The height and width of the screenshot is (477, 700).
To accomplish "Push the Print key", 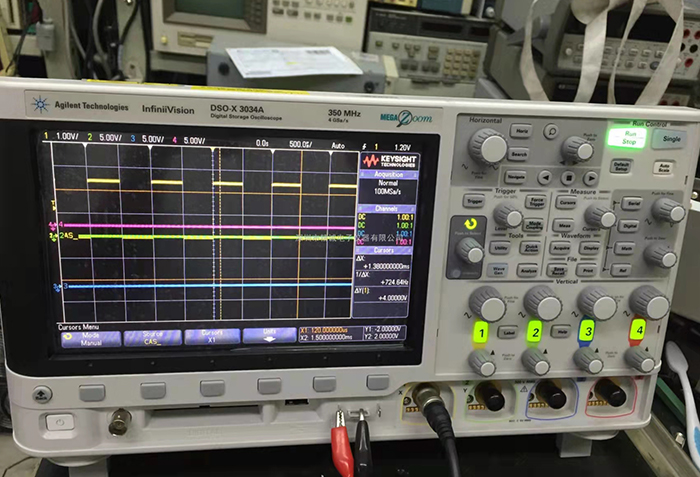I will click(x=587, y=271).
